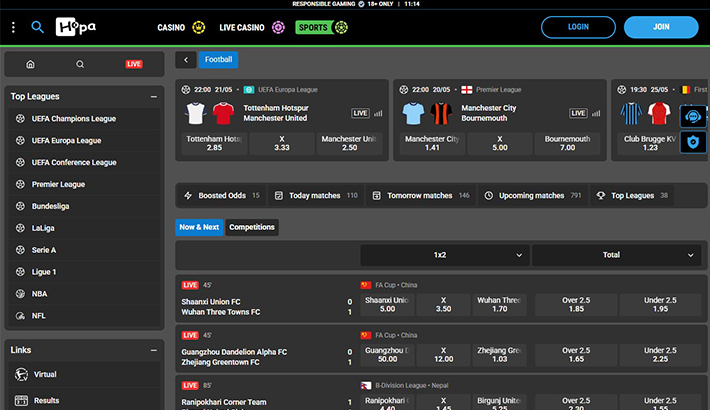Bet on Shaanxi Union at 5.00

387,304
